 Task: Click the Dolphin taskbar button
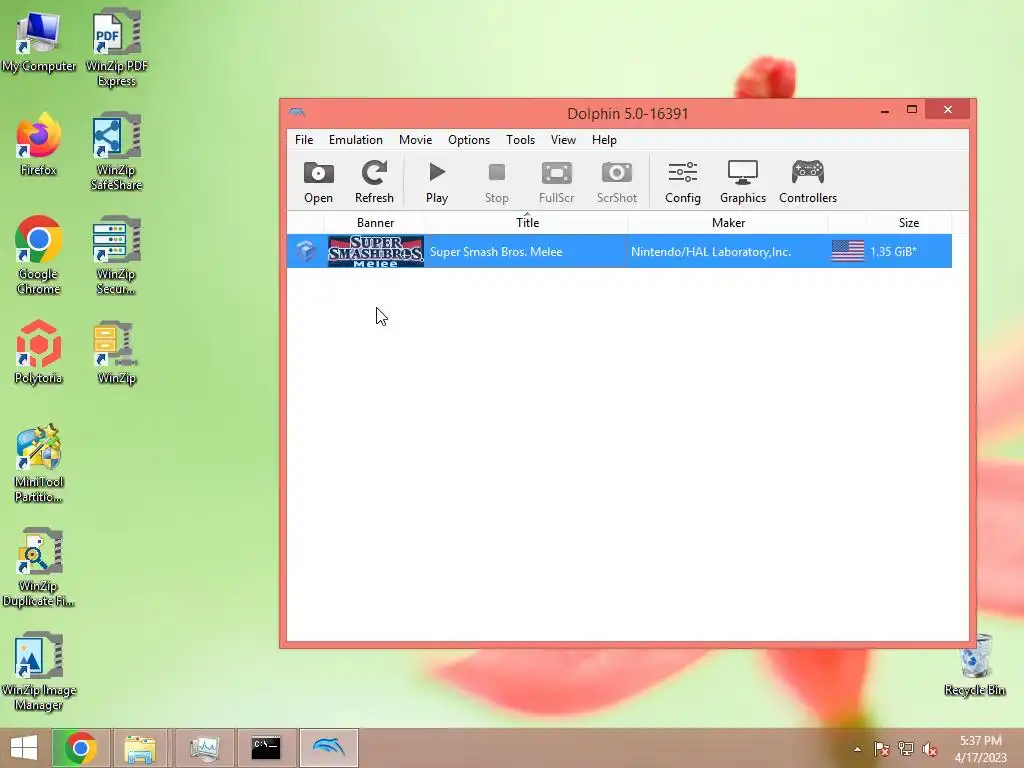click(x=328, y=748)
